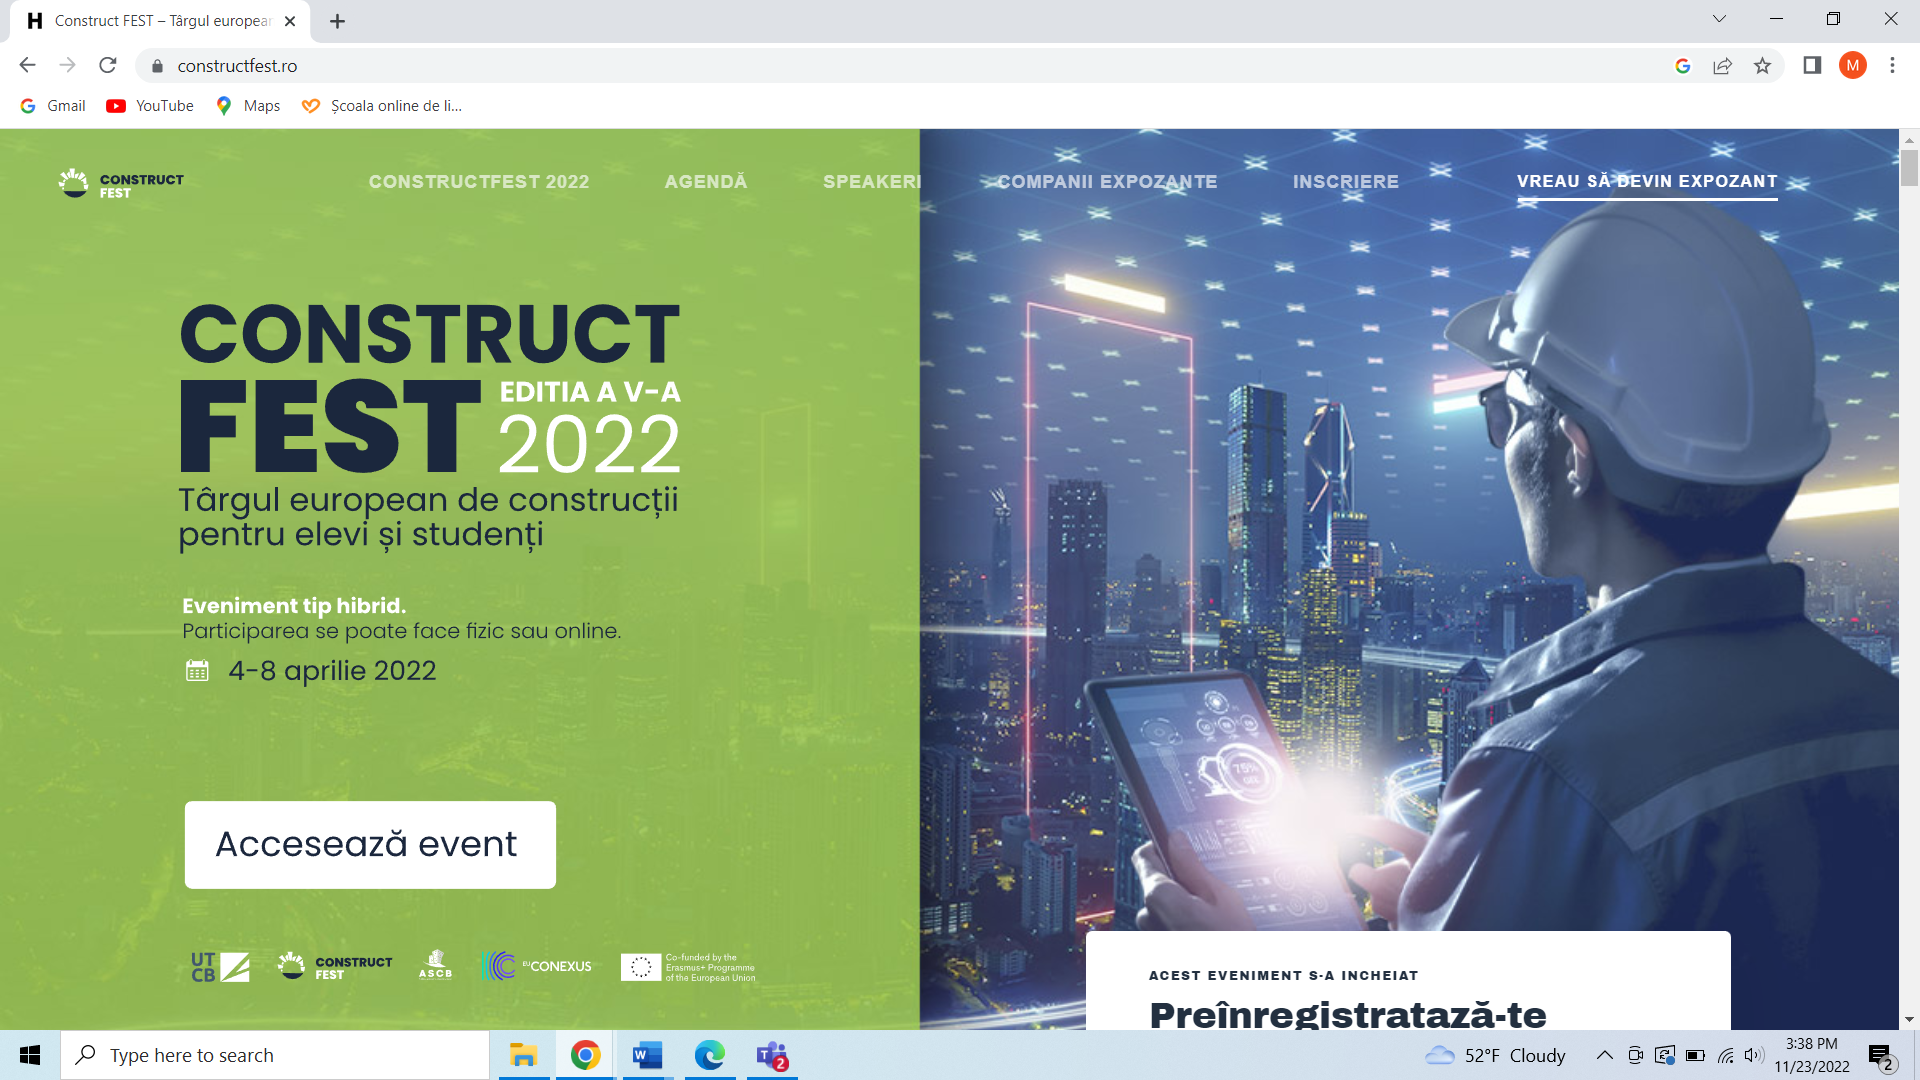Share this page icon
This screenshot has height=1080, width=1920.
(1722, 66)
